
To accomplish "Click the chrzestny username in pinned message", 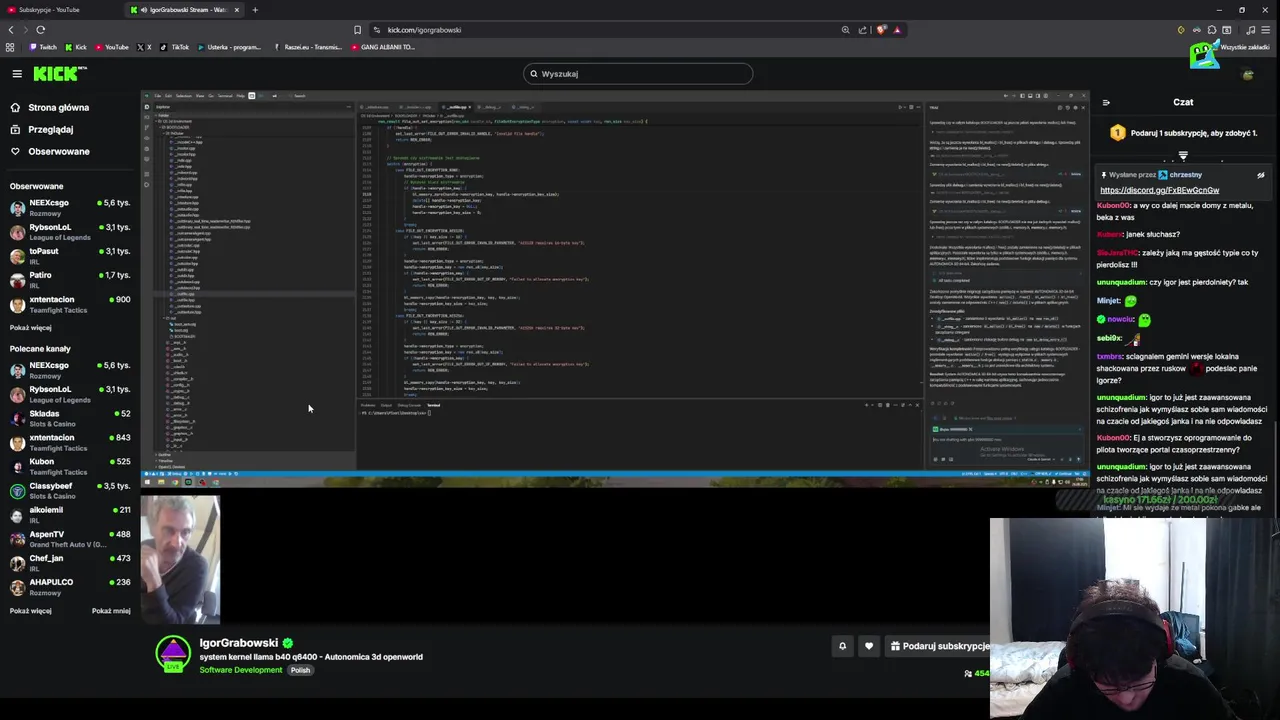I will click(1185, 175).
